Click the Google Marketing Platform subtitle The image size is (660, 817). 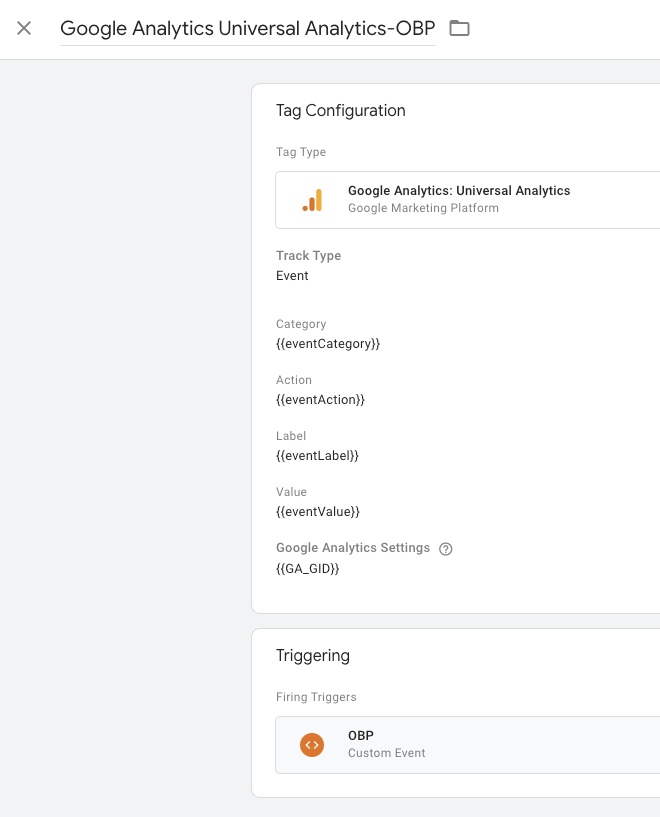(x=423, y=208)
